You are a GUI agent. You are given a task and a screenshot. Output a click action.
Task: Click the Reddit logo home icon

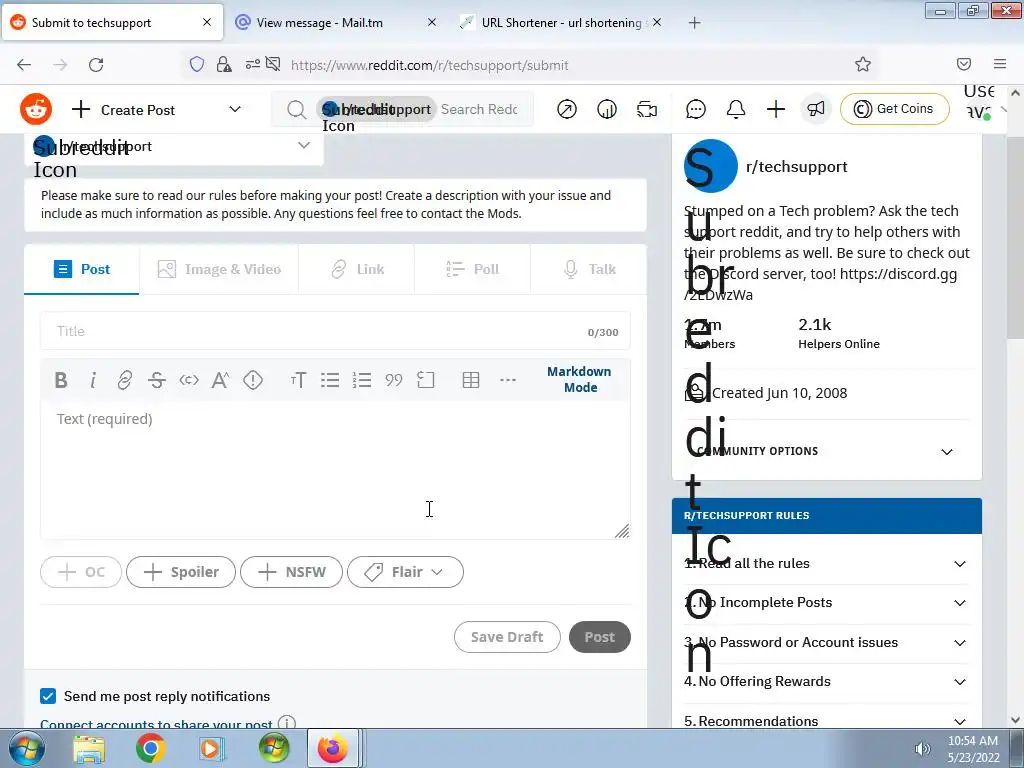[x=36, y=109]
